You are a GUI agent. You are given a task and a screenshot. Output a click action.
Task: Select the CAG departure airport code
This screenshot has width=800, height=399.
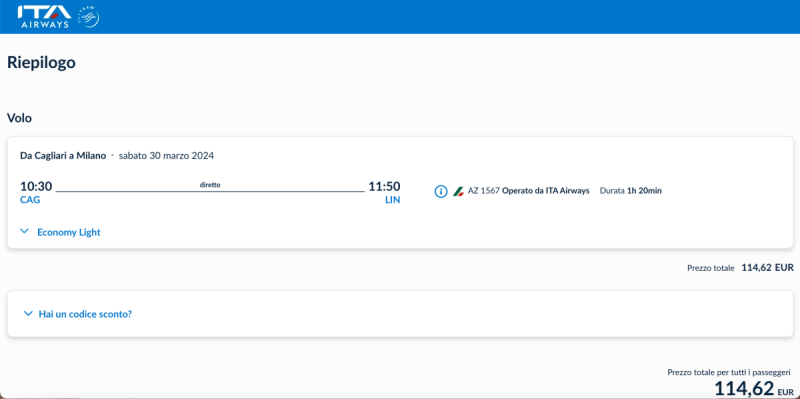30,200
